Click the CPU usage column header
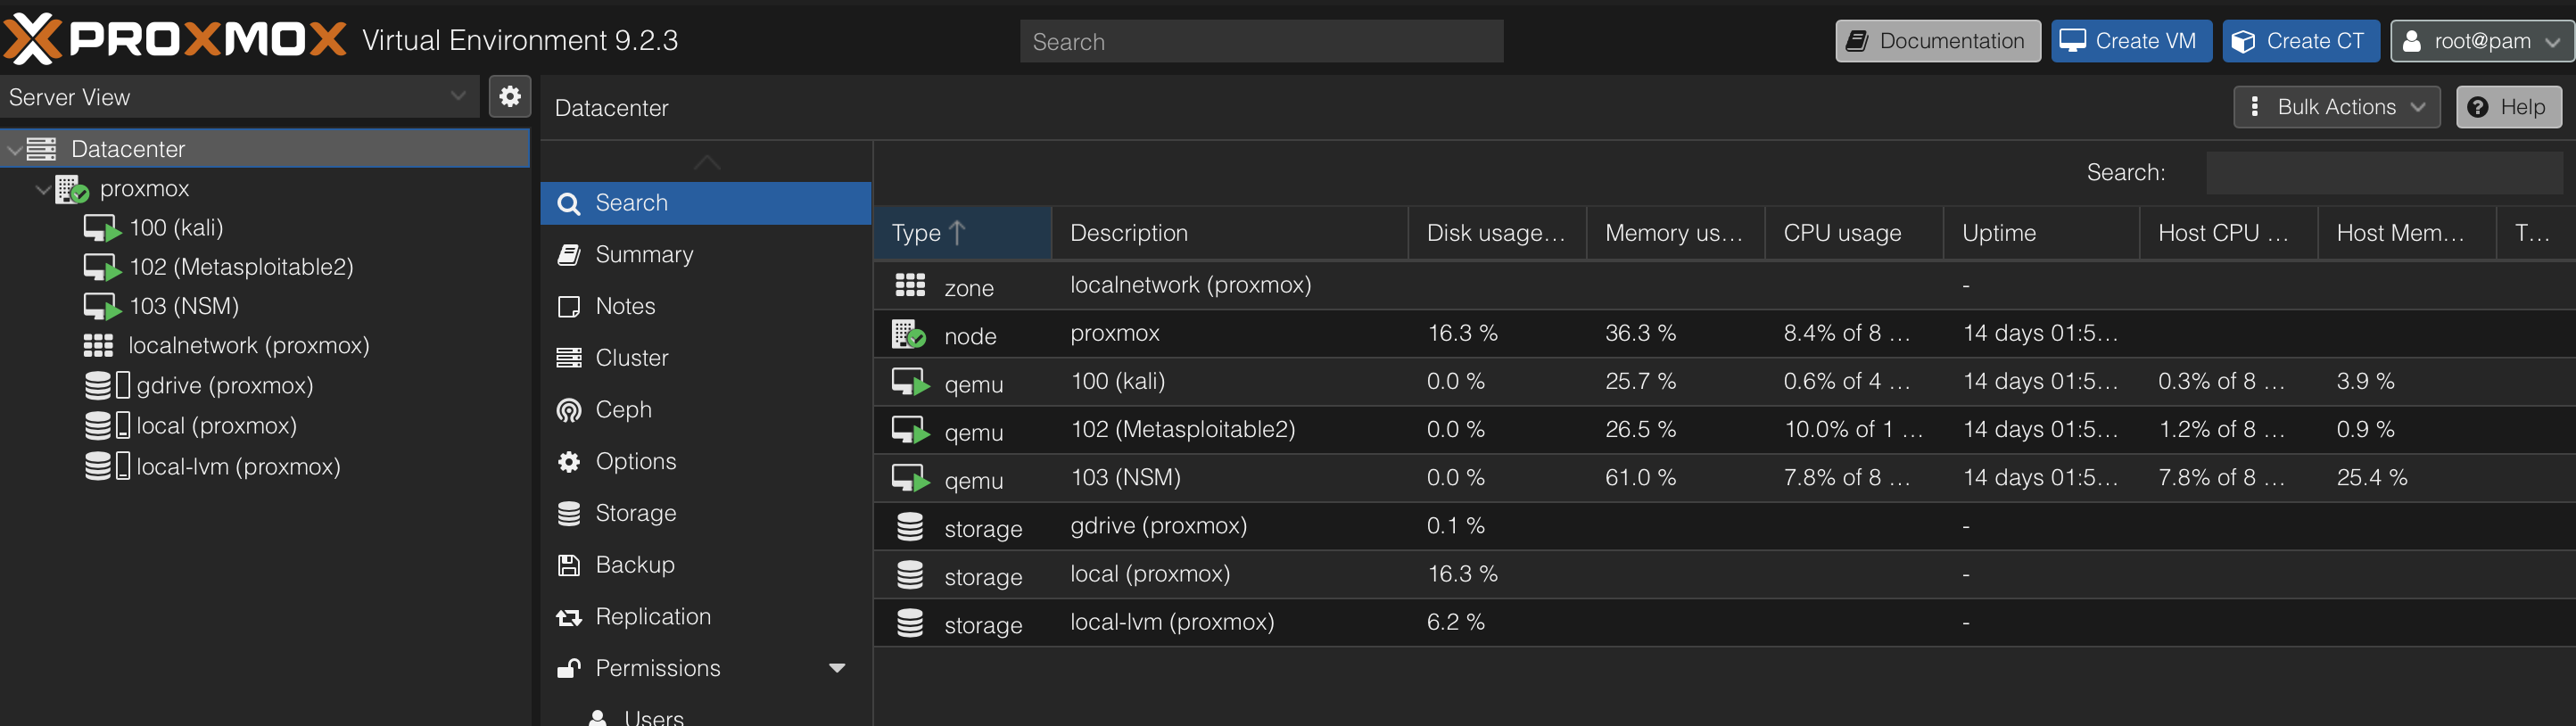 (1854, 233)
